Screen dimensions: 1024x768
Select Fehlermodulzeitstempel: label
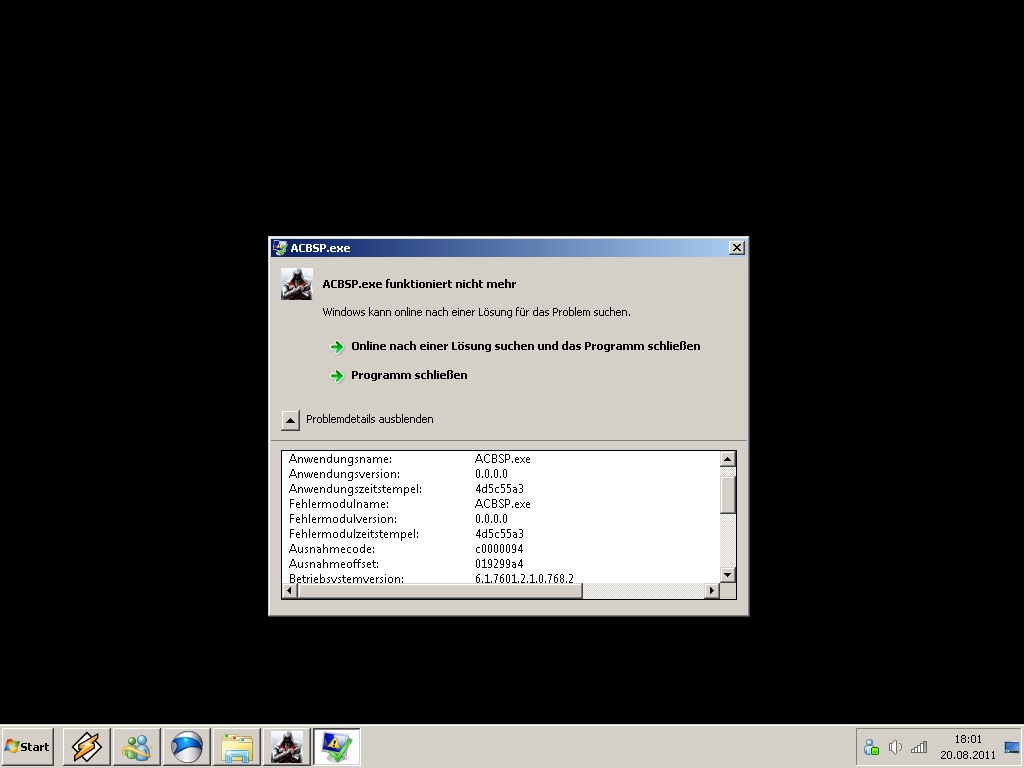(354, 534)
